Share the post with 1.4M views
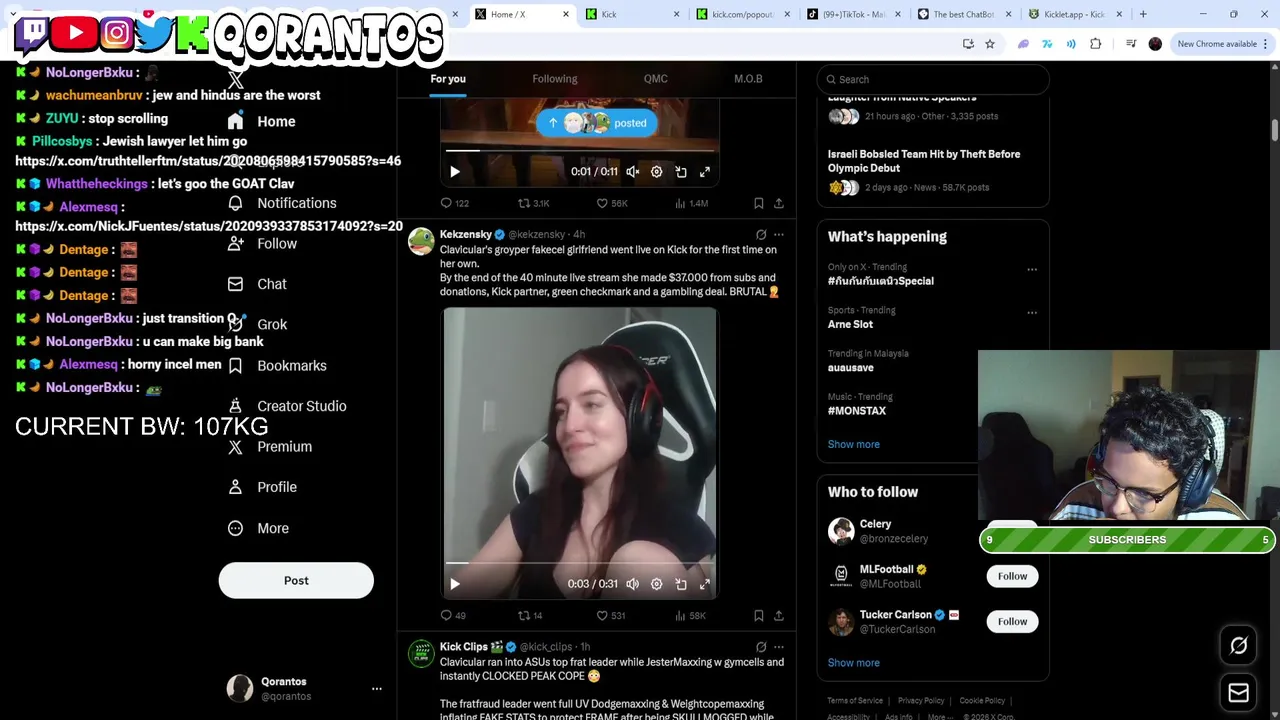The image size is (1280, 720). [x=779, y=203]
